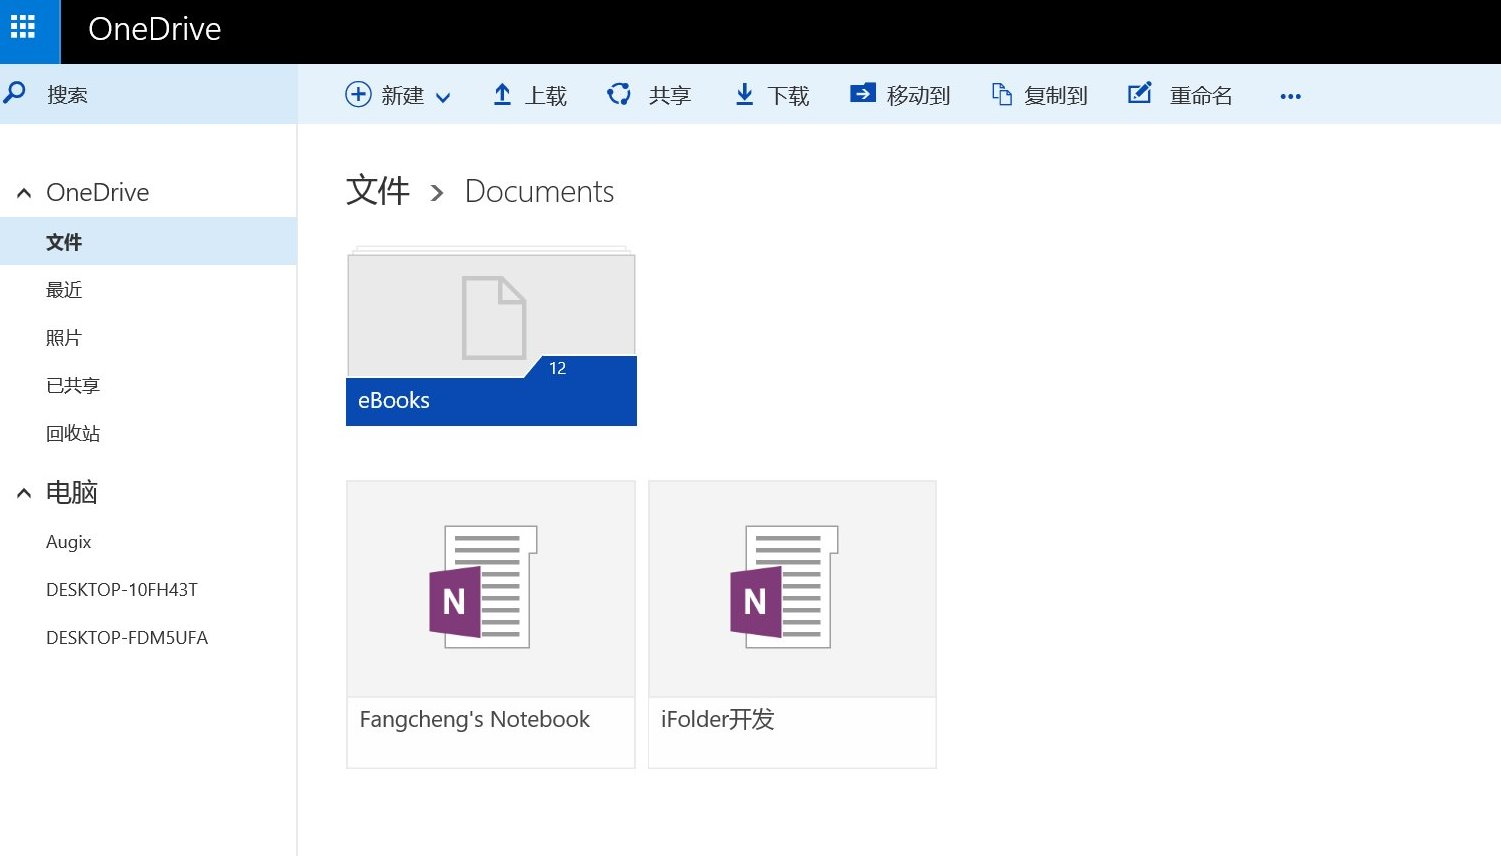Click the eBooks item count 12
This screenshot has height=856, width=1501.
pos(558,368)
